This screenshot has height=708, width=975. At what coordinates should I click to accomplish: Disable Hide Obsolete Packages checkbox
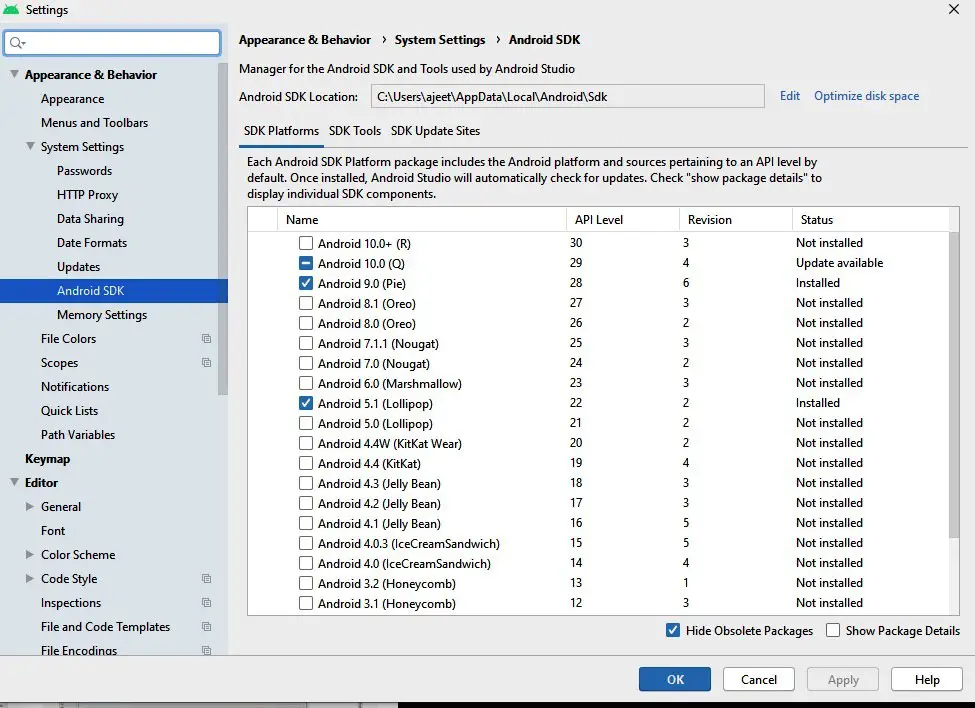tap(673, 630)
